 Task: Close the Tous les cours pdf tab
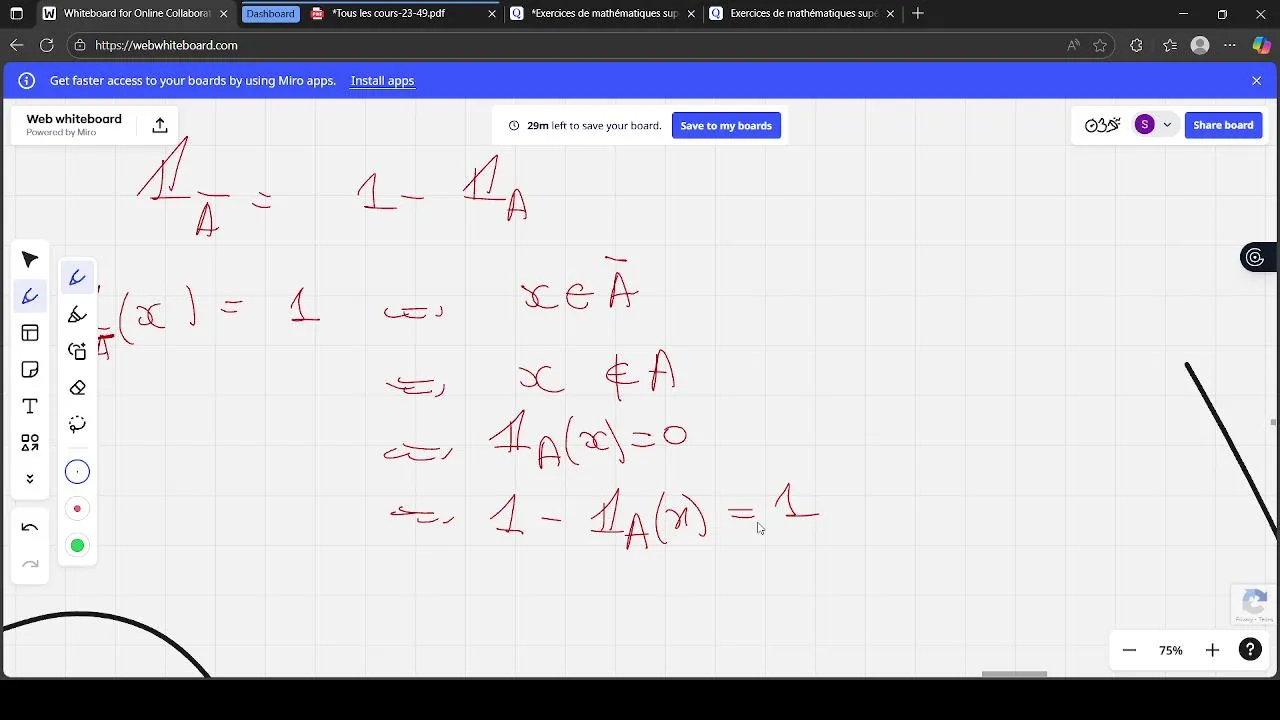pos(492,14)
